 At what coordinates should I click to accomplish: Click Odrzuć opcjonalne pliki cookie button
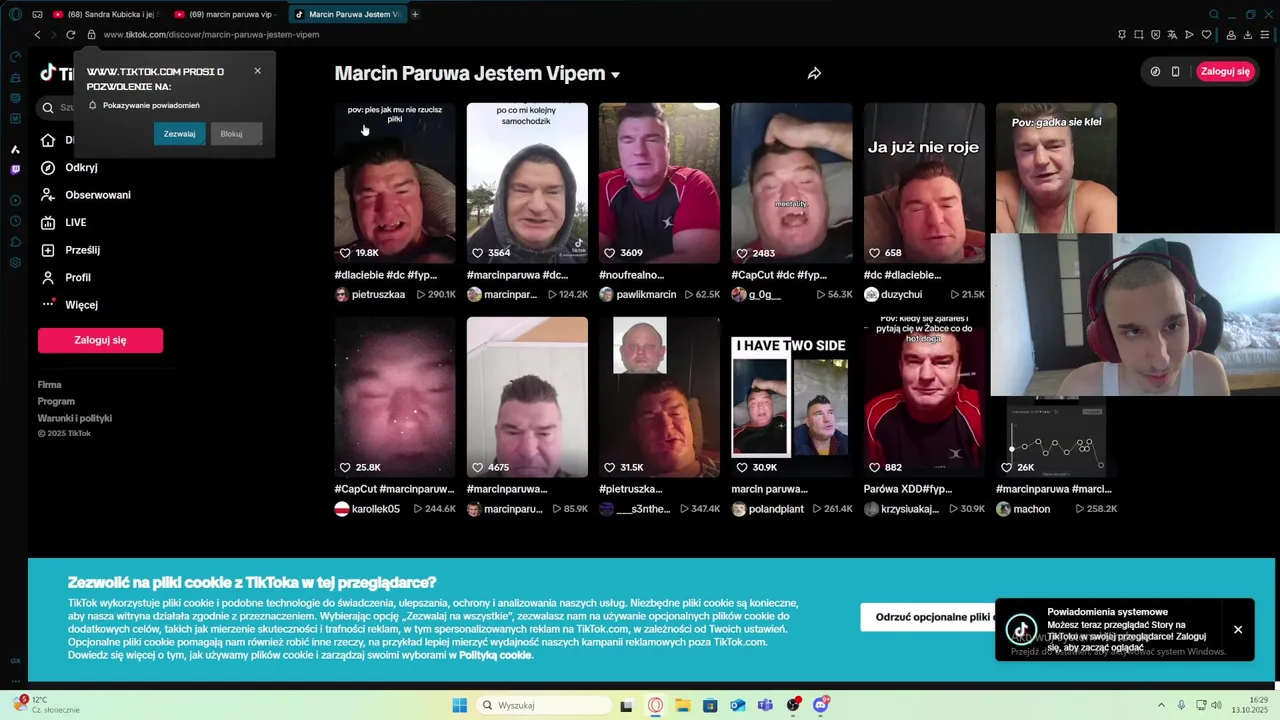click(930, 617)
